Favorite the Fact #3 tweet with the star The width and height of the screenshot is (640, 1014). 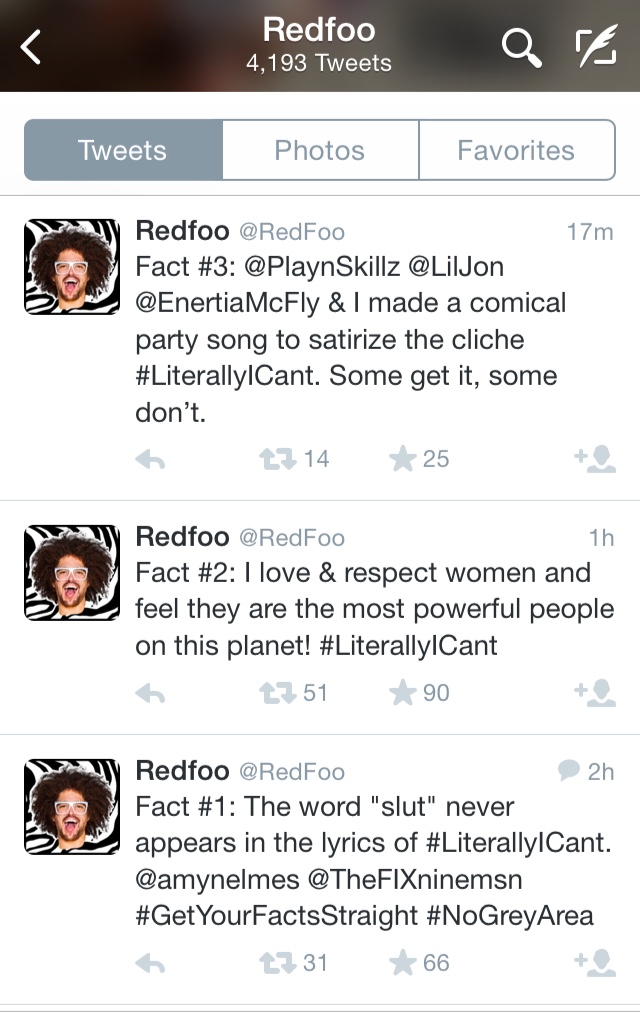point(402,458)
